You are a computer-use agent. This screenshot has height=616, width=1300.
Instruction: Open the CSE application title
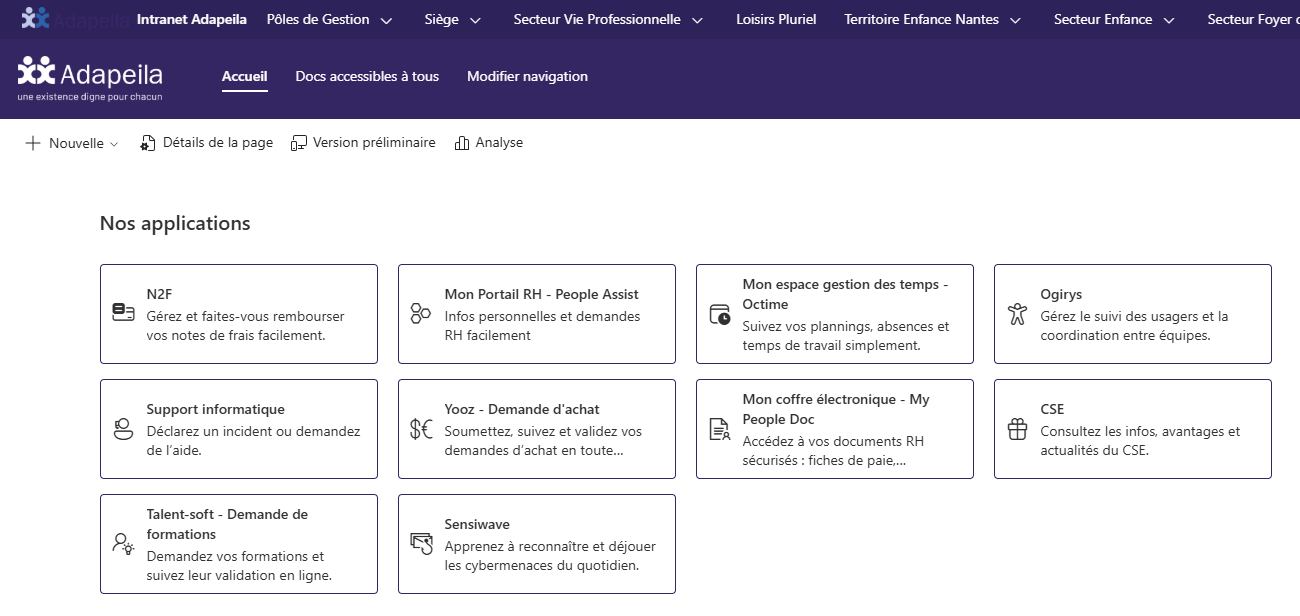pos(1052,409)
